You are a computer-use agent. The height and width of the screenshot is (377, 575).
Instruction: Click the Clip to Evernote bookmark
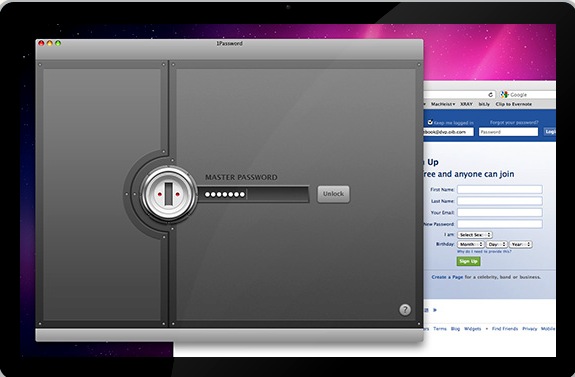pyautogui.click(x=514, y=104)
